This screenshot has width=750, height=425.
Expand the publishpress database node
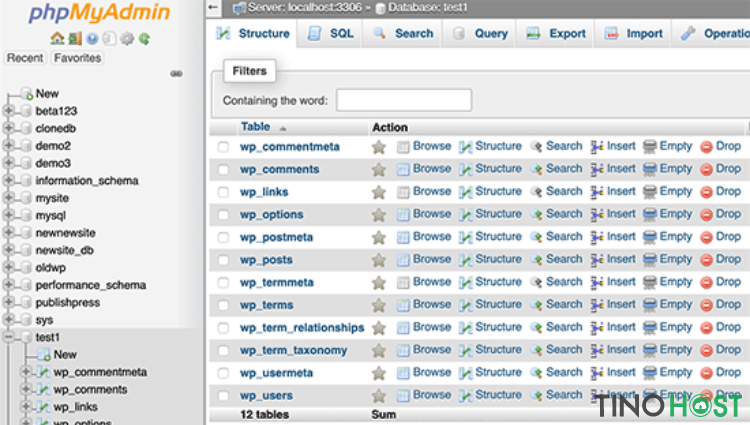(8, 302)
